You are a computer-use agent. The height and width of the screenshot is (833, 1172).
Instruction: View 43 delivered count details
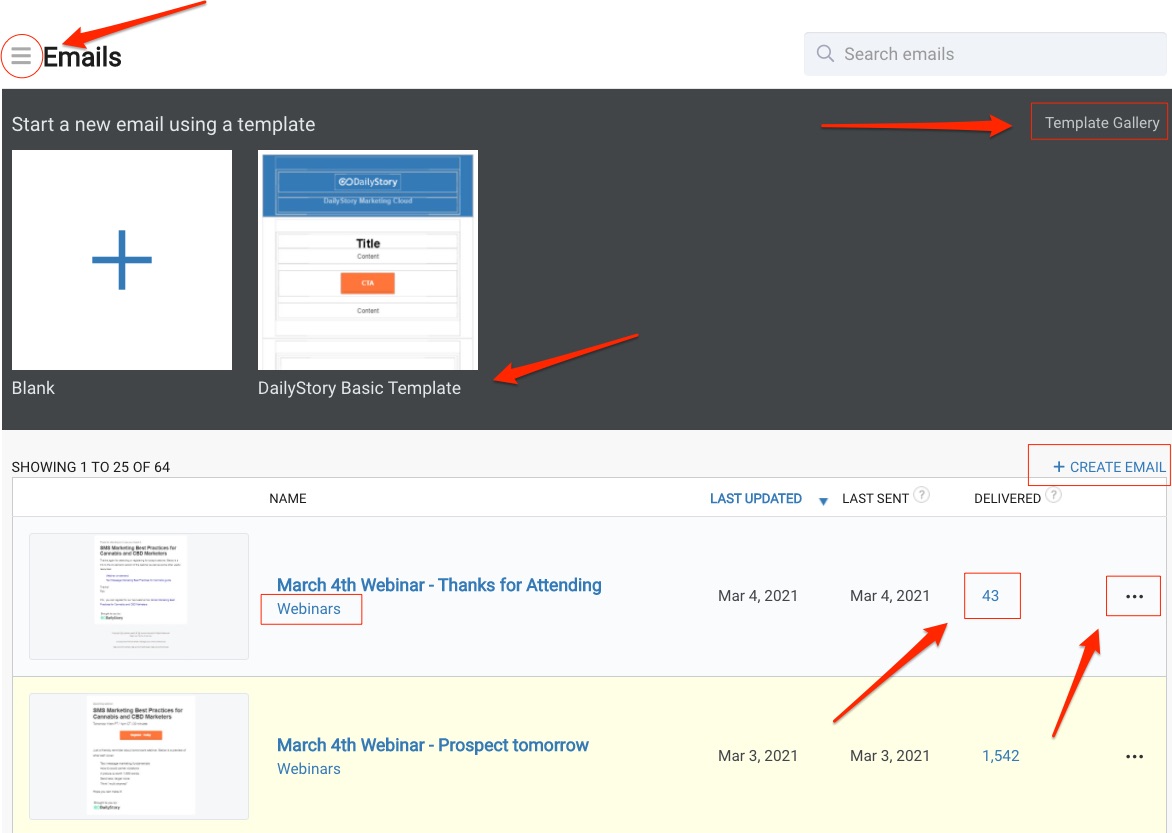coord(990,596)
